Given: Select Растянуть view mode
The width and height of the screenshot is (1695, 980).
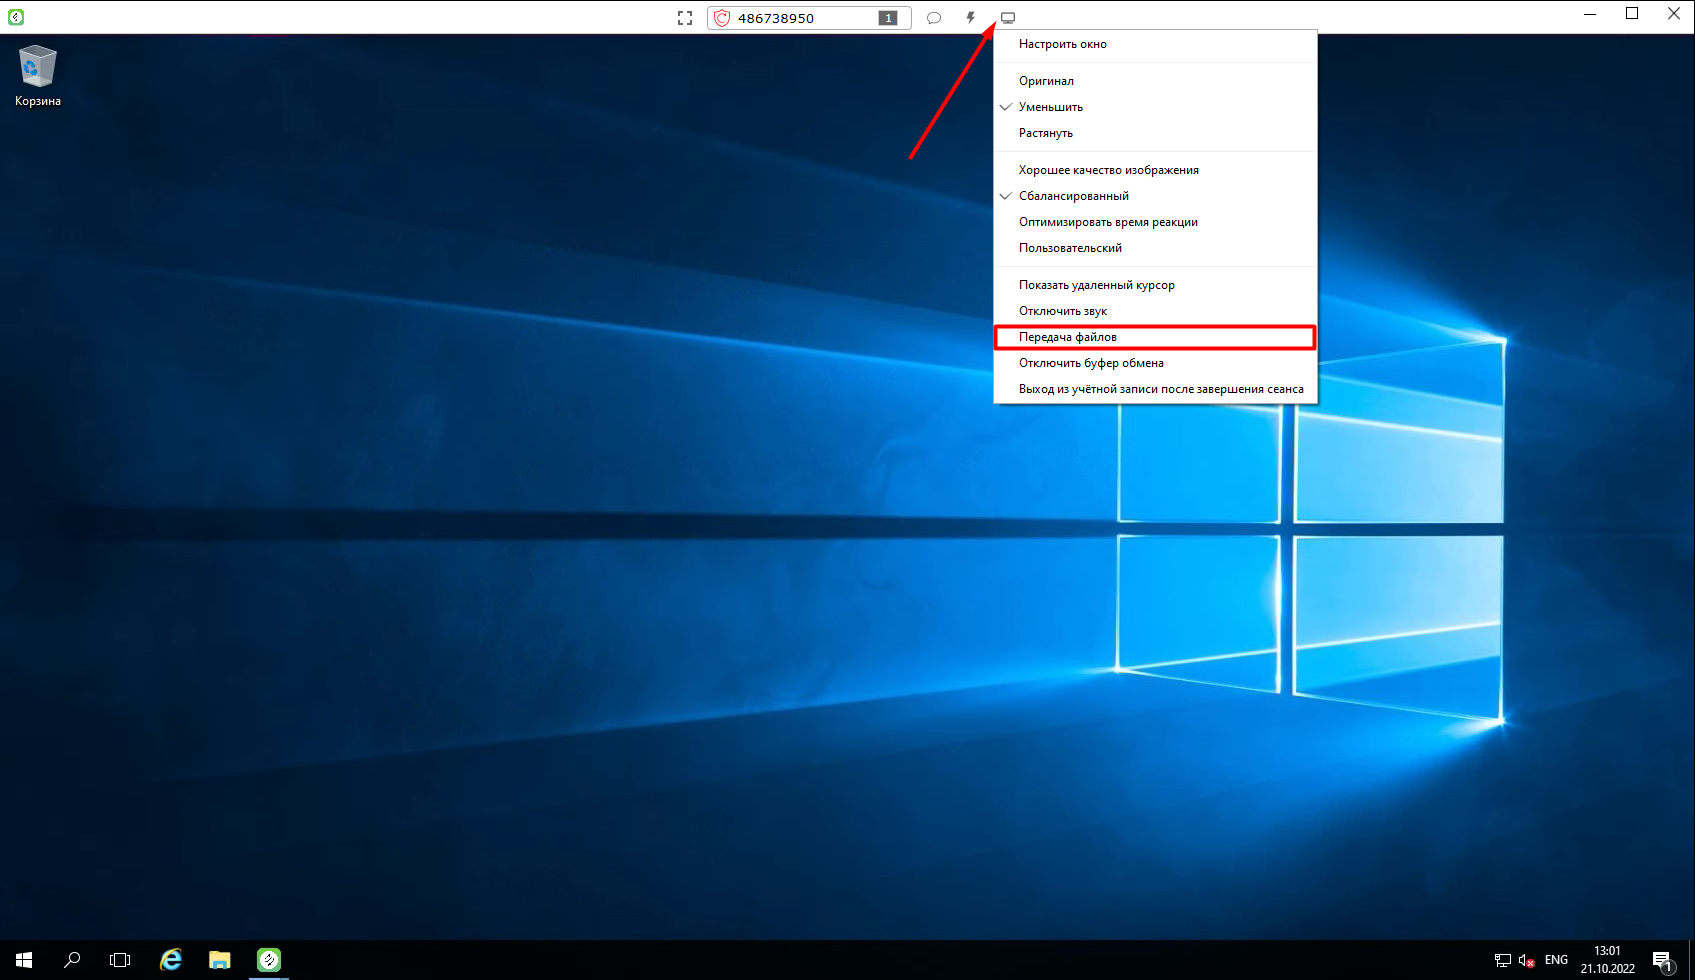Looking at the screenshot, I should pos(1155,133).
